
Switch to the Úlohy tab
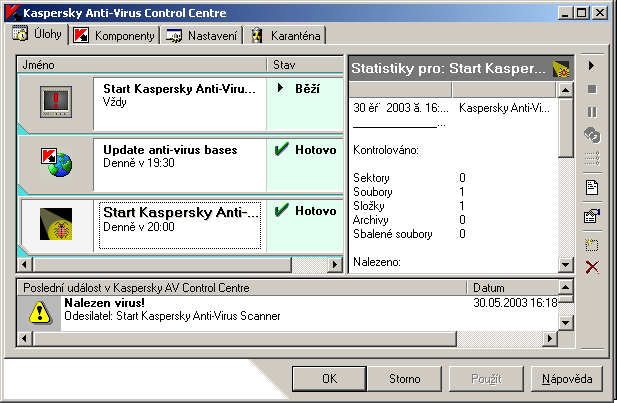point(37,34)
